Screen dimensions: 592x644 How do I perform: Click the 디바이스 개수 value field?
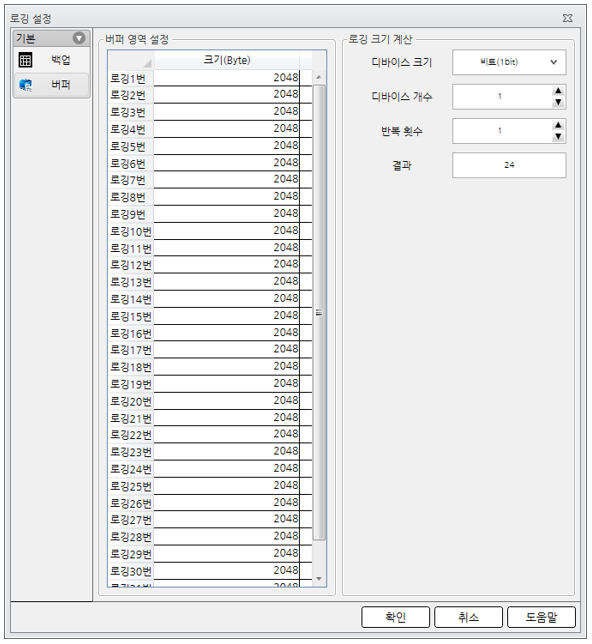tap(502, 97)
